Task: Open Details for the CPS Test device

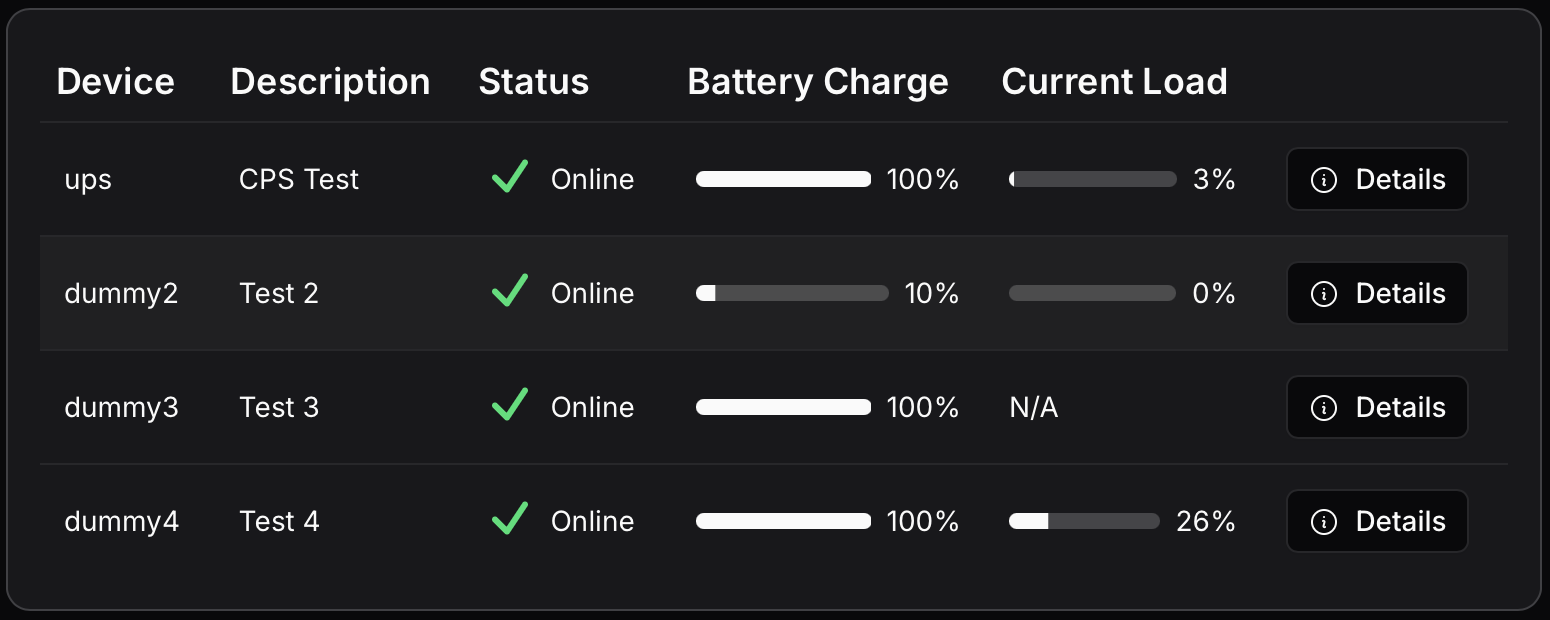Action: [x=1377, y=180]
